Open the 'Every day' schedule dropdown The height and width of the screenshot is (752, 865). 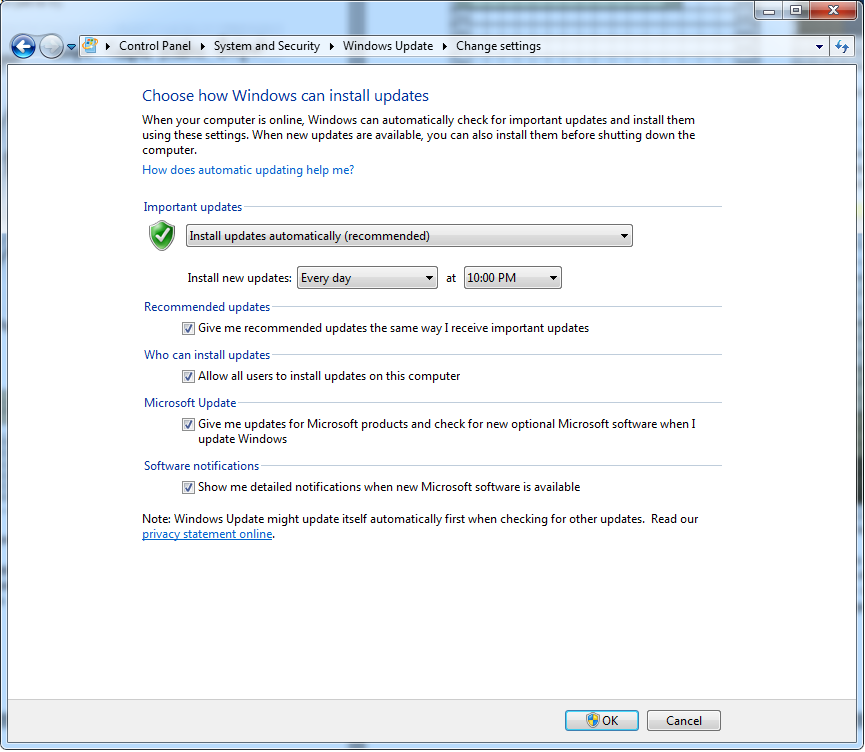pos(367,278)
